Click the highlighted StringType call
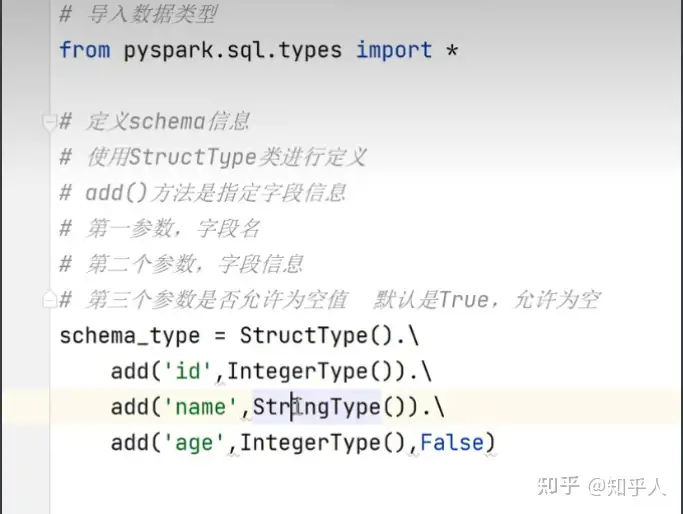The image size is (683, 514). [x=317, y=407]
